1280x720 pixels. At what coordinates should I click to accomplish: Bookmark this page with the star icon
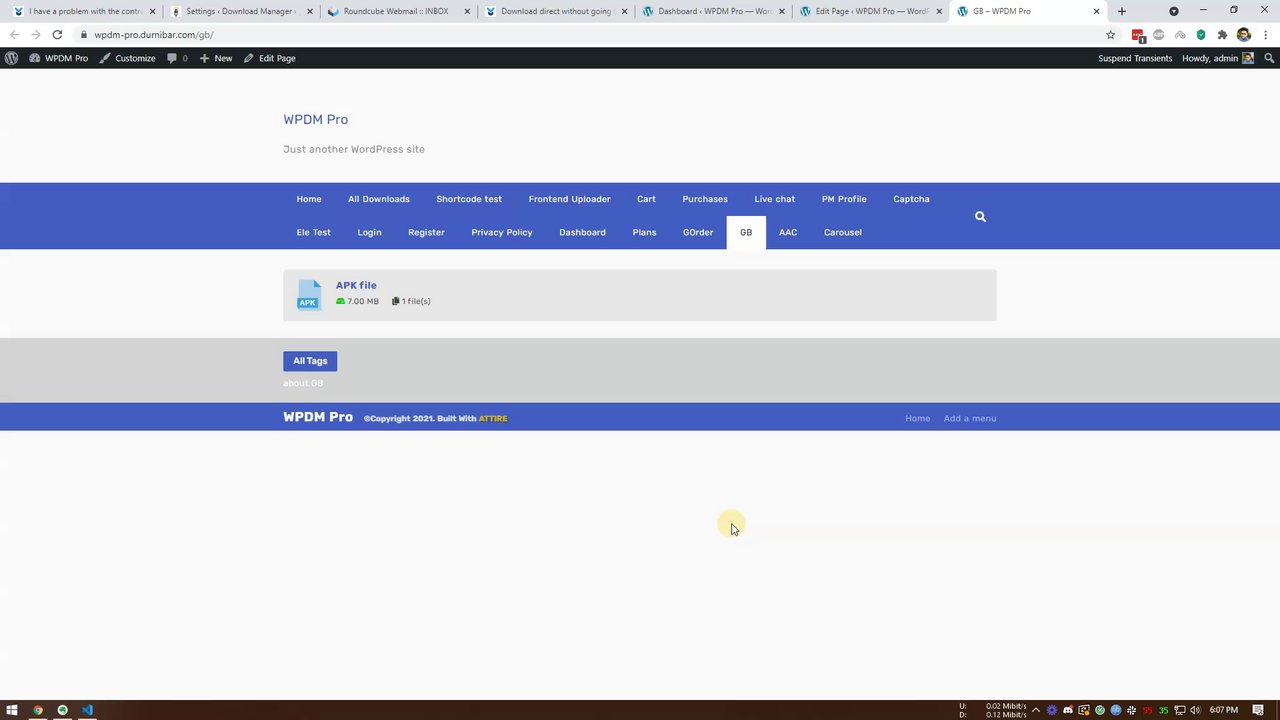click(1110, 35)
